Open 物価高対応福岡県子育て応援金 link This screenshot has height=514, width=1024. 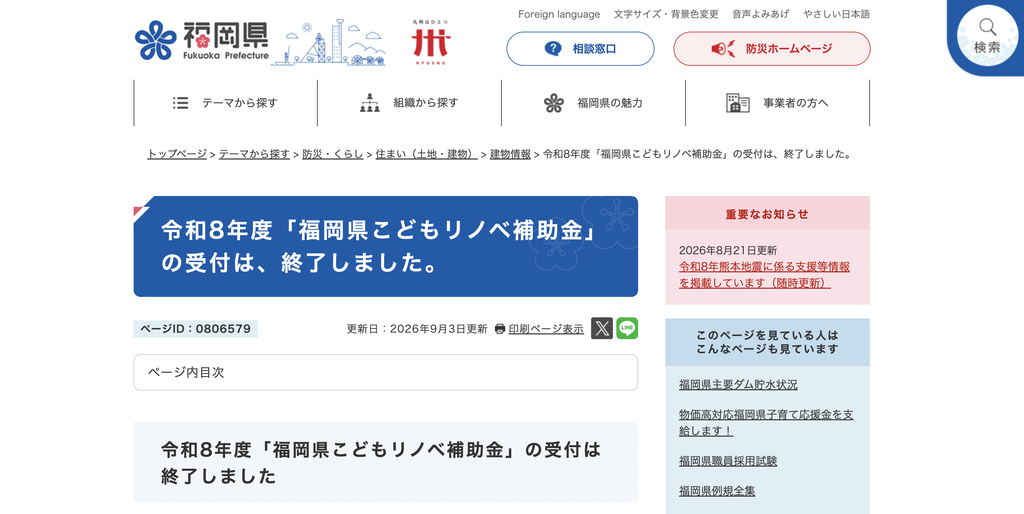[x=766, y=423]
